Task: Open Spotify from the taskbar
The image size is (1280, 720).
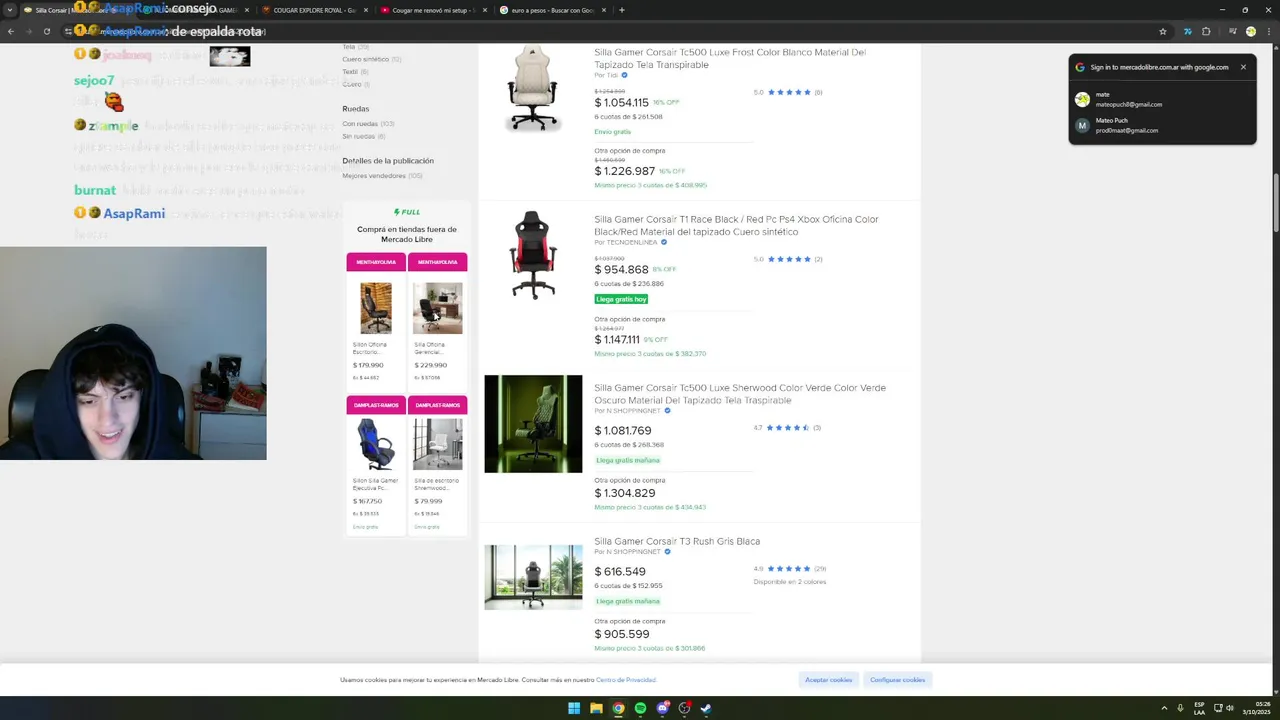Action: [x=640, y=708]
